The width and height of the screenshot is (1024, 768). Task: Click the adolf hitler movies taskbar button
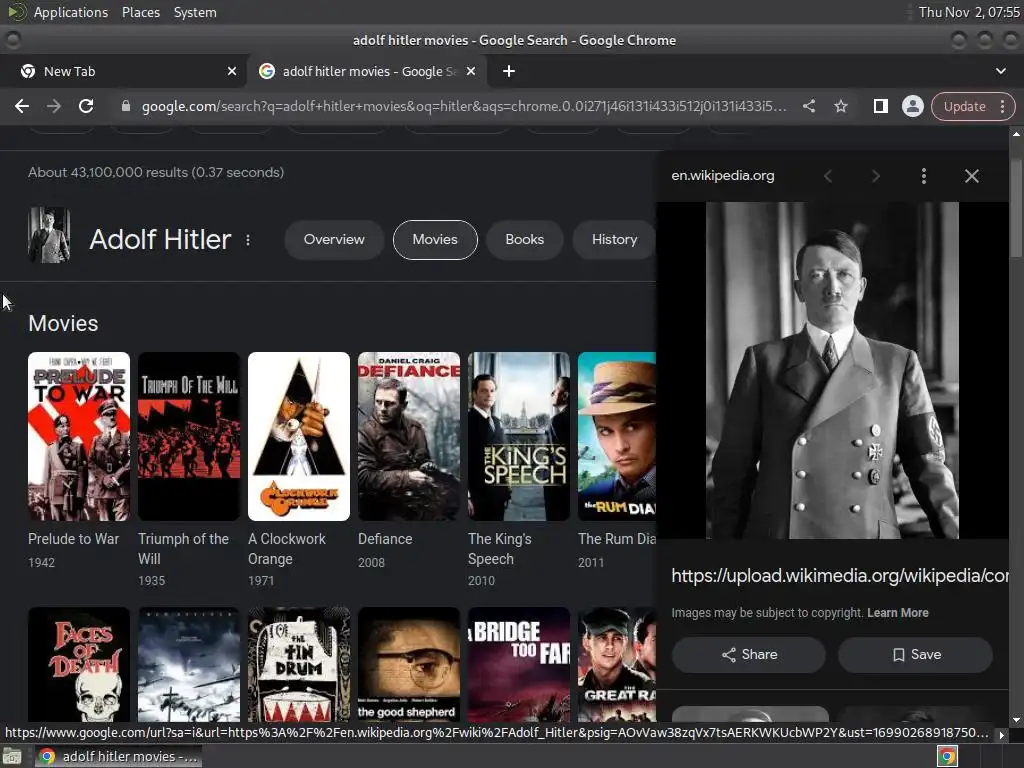118,757
